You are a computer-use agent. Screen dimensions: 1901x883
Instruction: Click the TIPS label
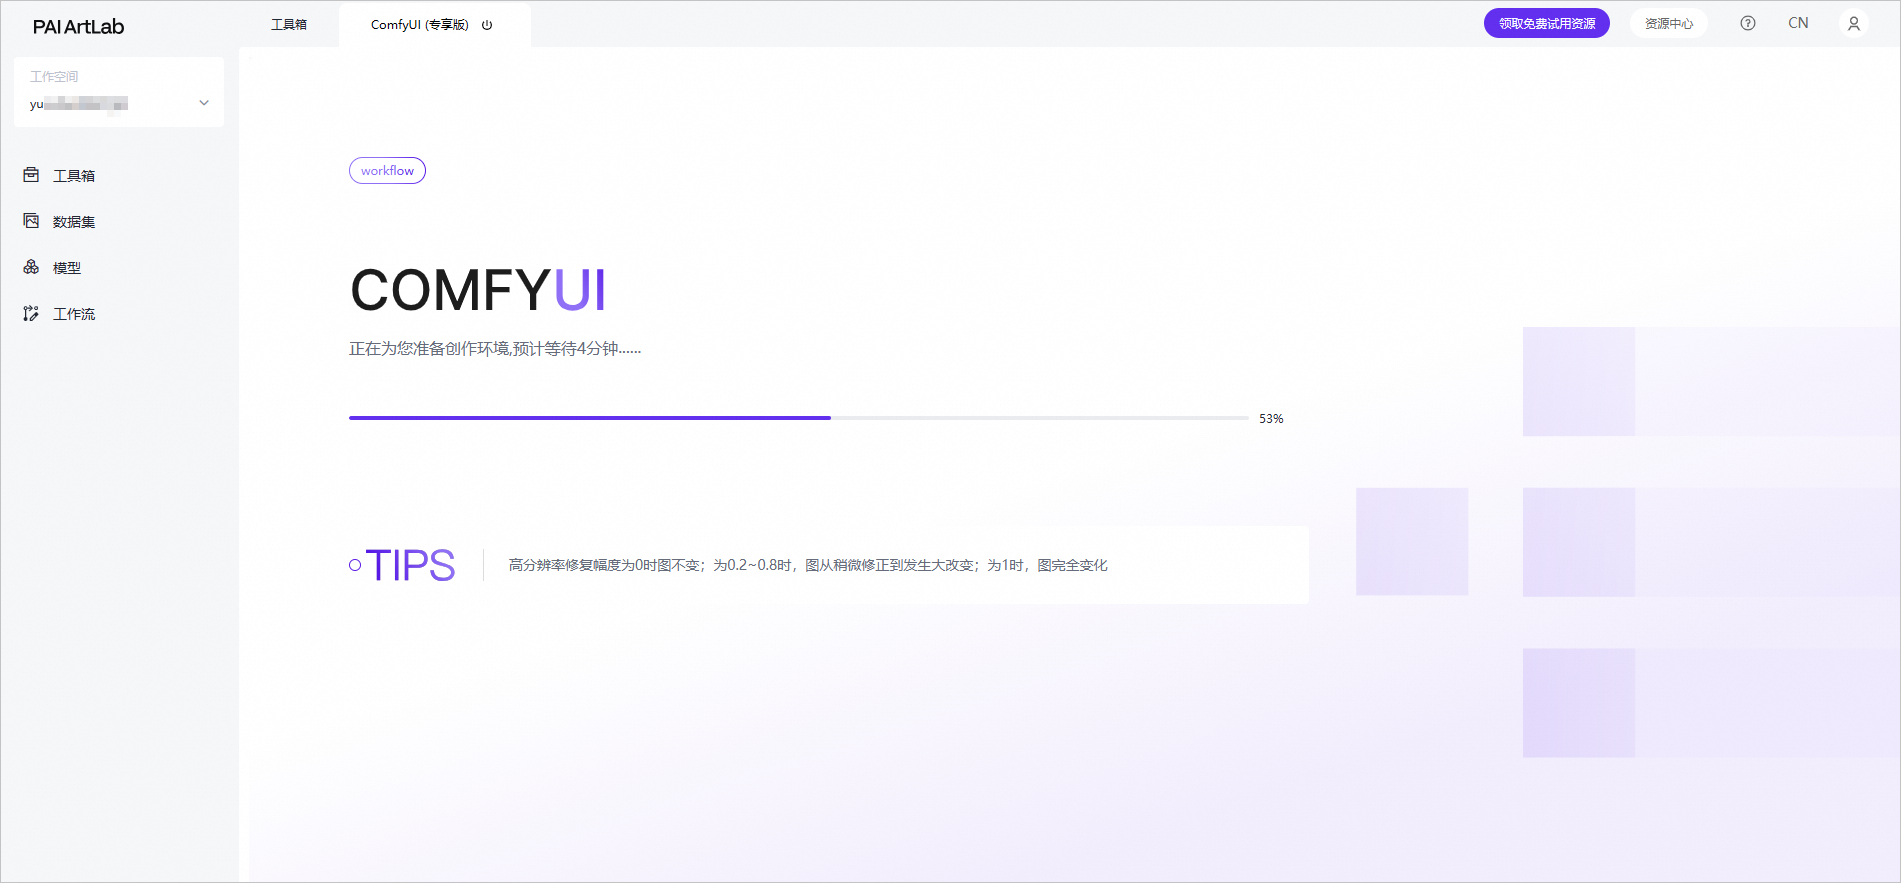tap(410, 565)
